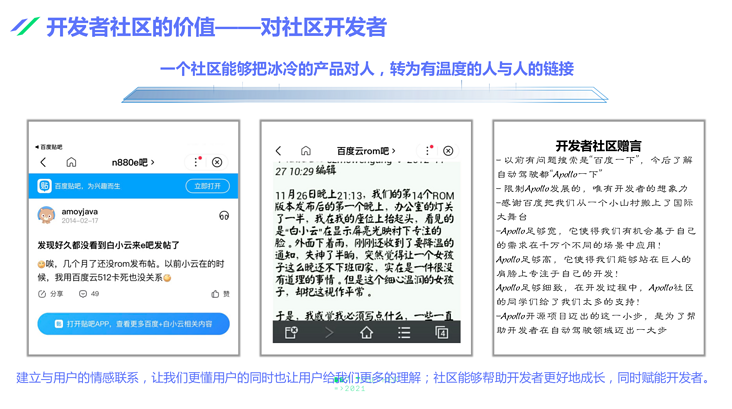This screenshot has height=409, width=732.
Task: Open the tabs counter icon showing 4
Action: tap(442, 332)
